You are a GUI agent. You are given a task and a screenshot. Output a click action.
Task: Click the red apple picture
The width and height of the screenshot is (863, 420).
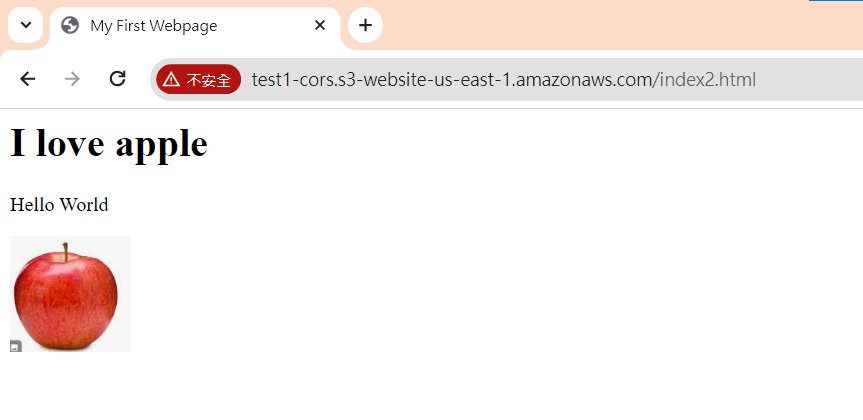tap(70, 294)
